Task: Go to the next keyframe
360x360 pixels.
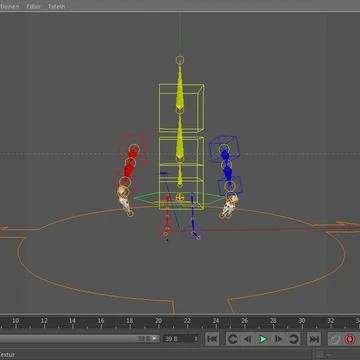Action: (293, 339)
